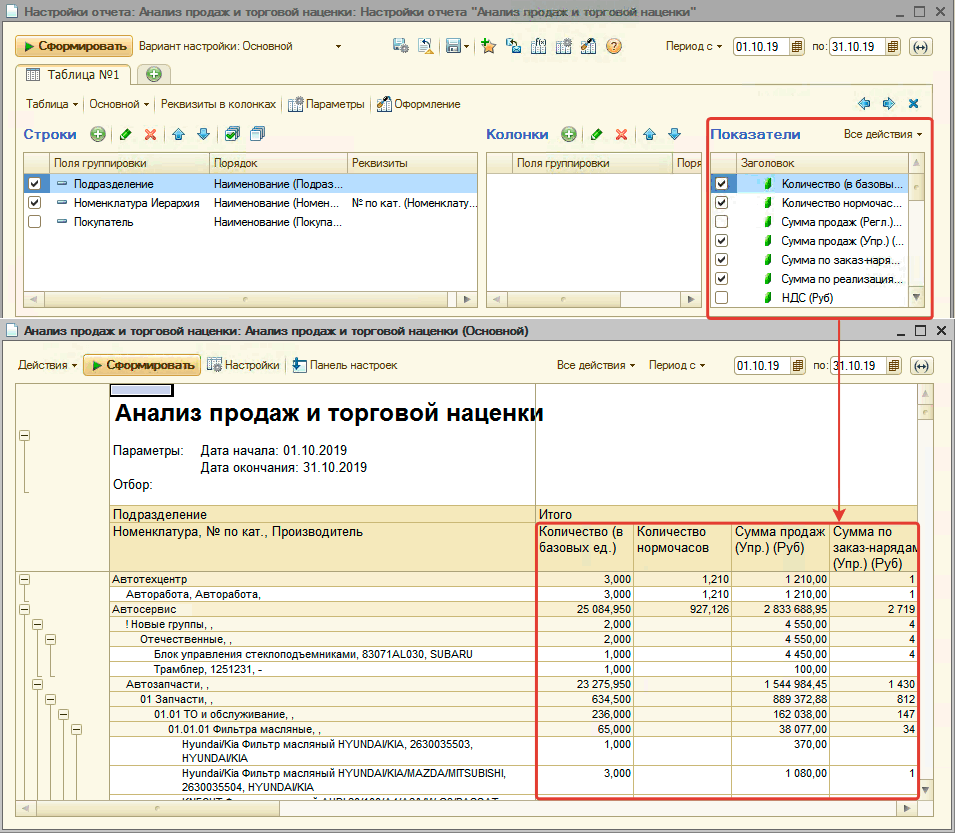This screenshot has height=833, width=955.
Task: Check all row groupings in Строки
Action: (232, 134)
